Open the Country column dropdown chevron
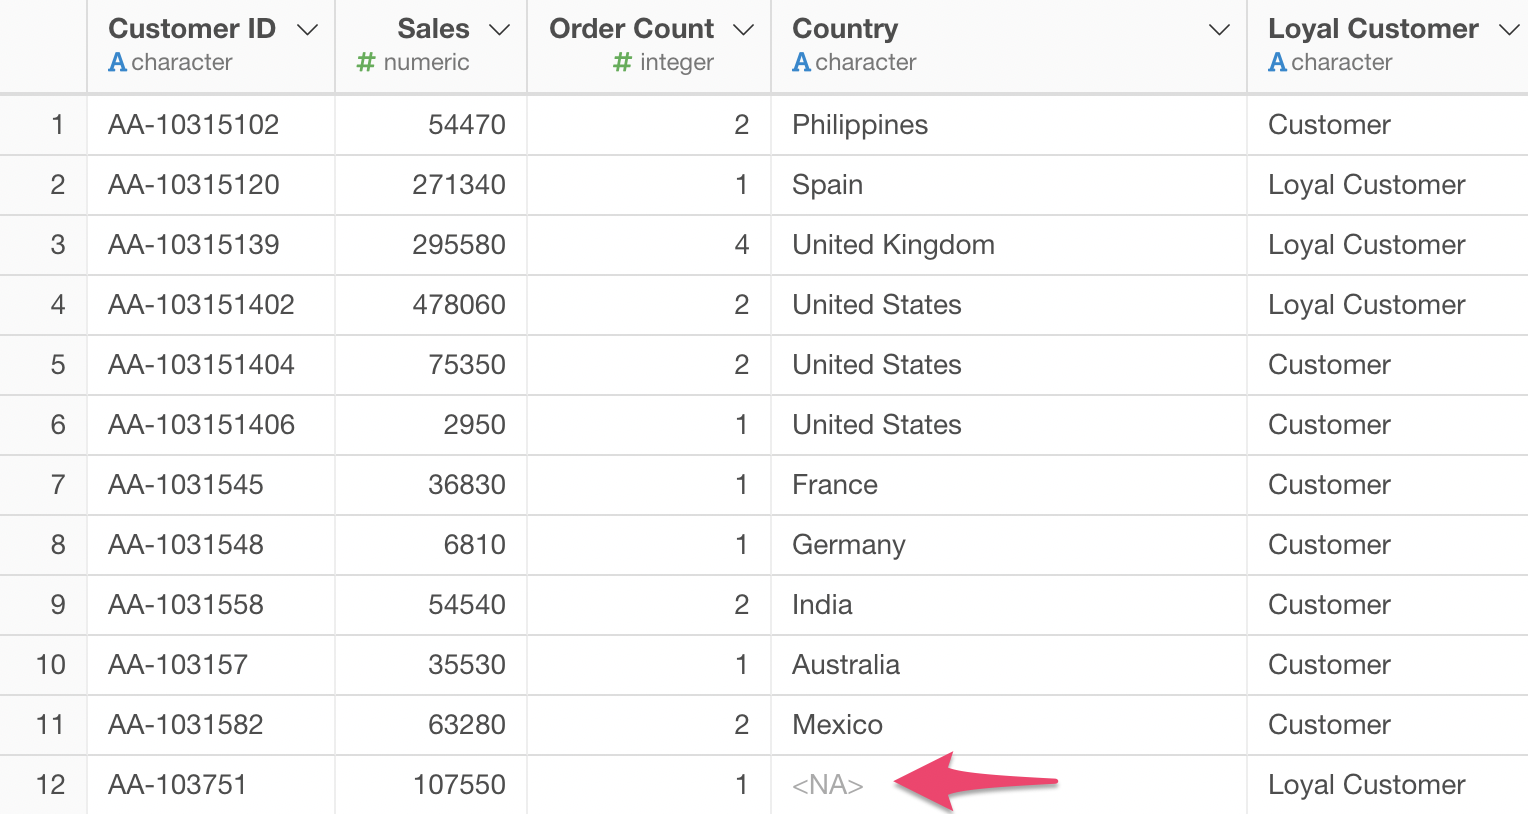Viewport: 1528px width, 814px height. point(1219,30)
